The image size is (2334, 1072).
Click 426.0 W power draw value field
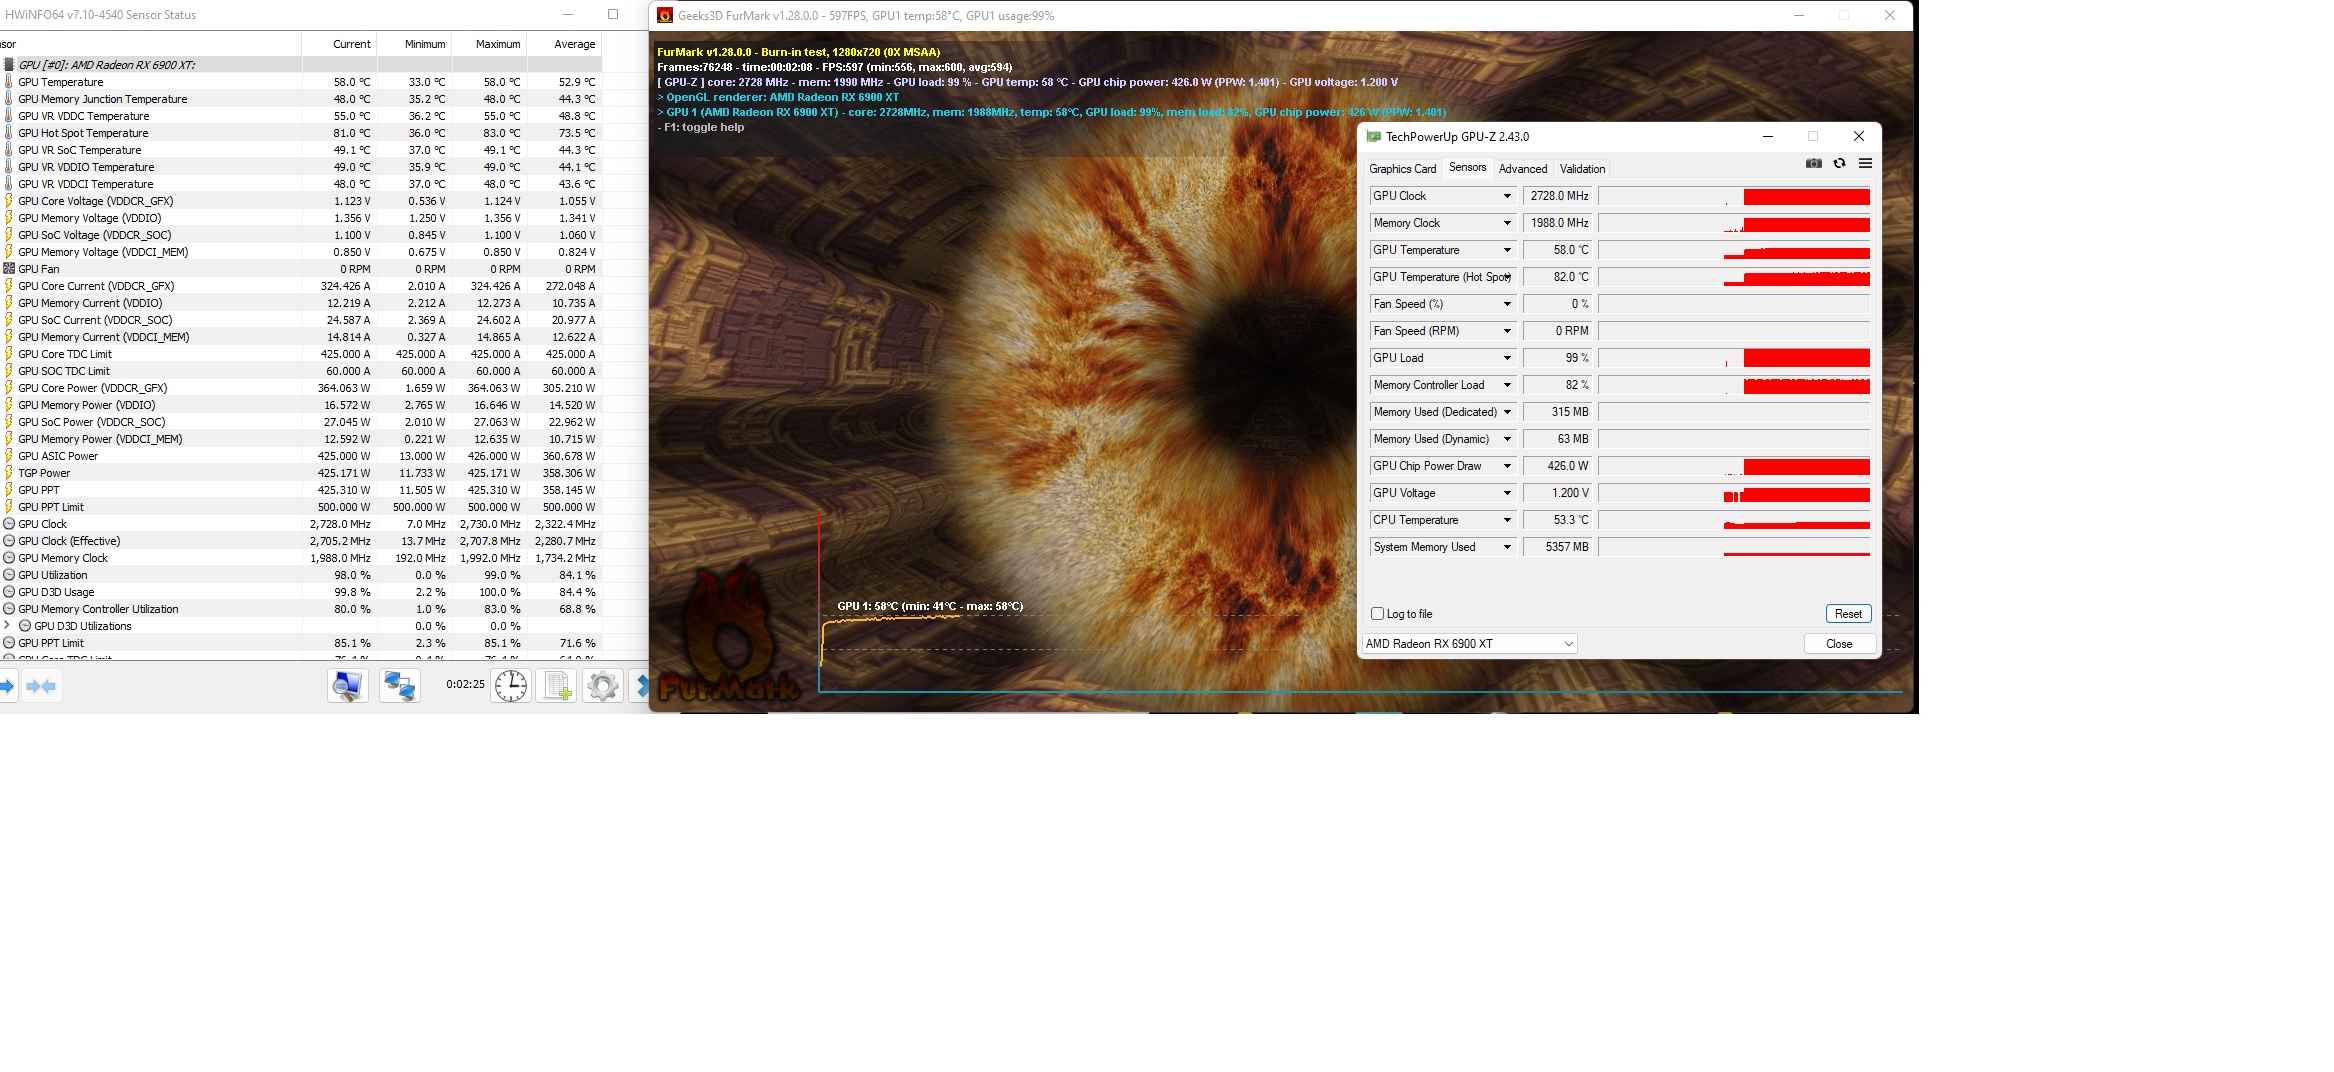[1557, 466]
